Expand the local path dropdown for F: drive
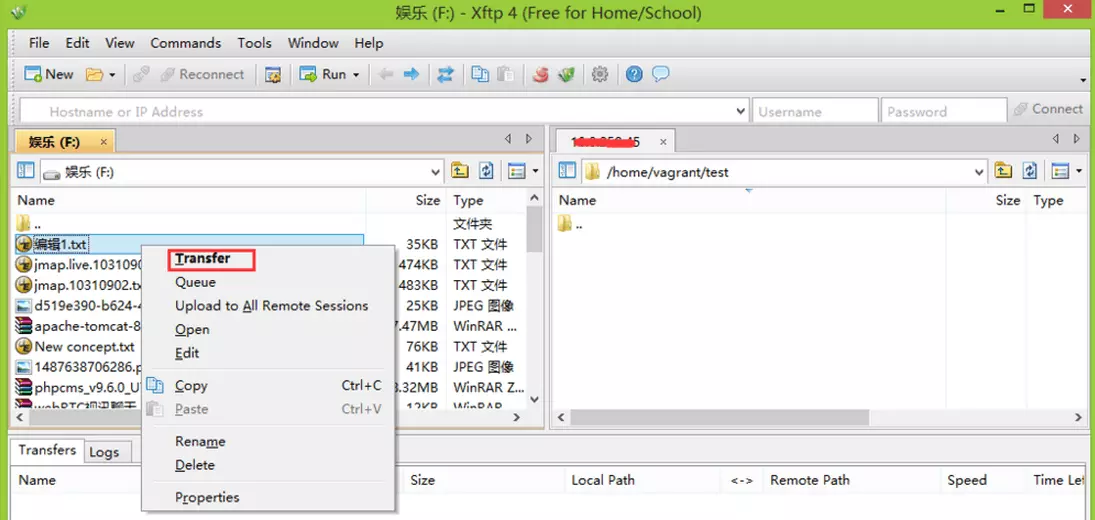Screen dimensions: 1095x520 click(435, 172)
